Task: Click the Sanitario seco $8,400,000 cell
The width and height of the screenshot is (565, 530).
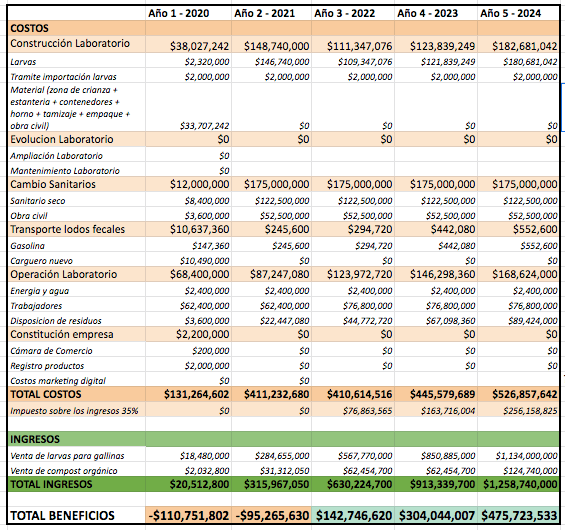Action: tap(188, 201)
